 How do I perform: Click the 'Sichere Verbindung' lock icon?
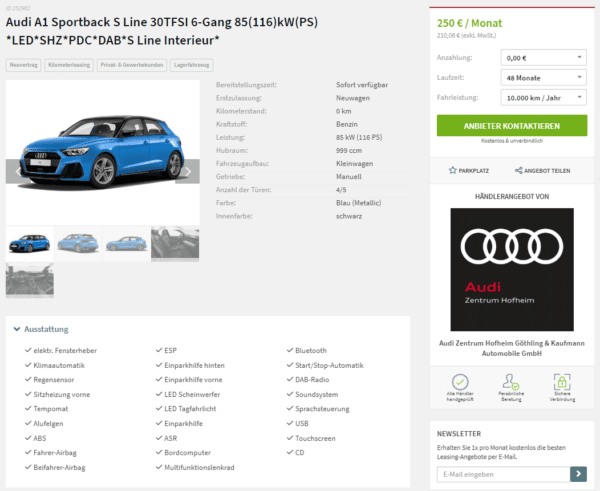pos(562,382)
